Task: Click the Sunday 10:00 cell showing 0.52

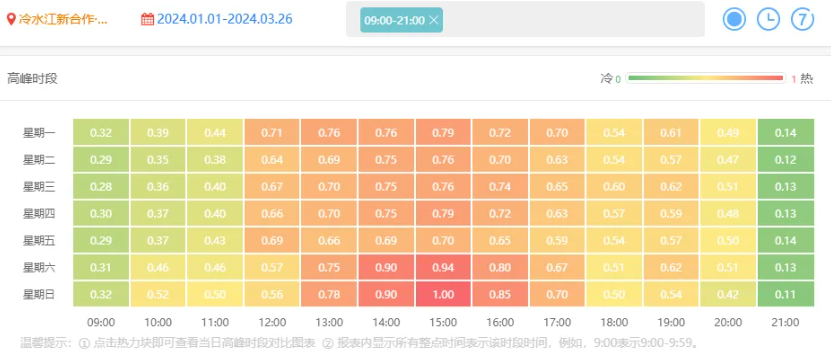Action: pos(158,294)
